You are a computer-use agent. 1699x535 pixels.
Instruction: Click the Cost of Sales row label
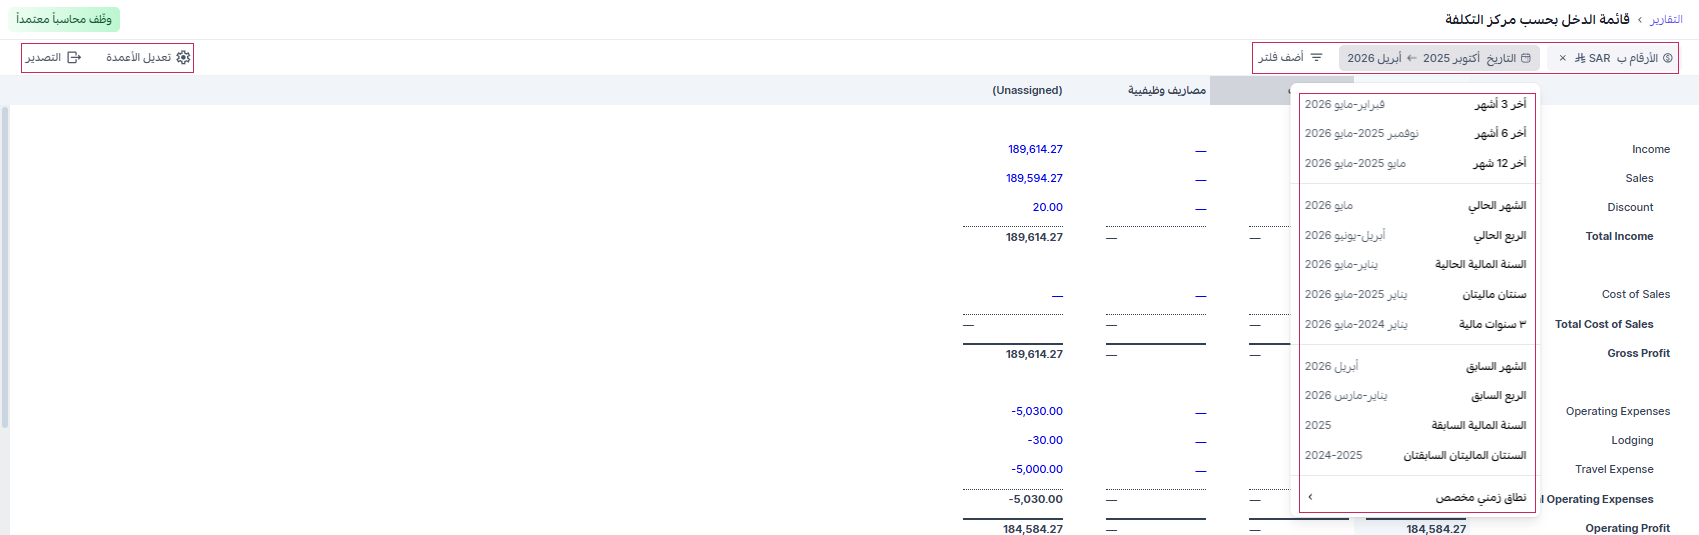tap(1636, 294)
